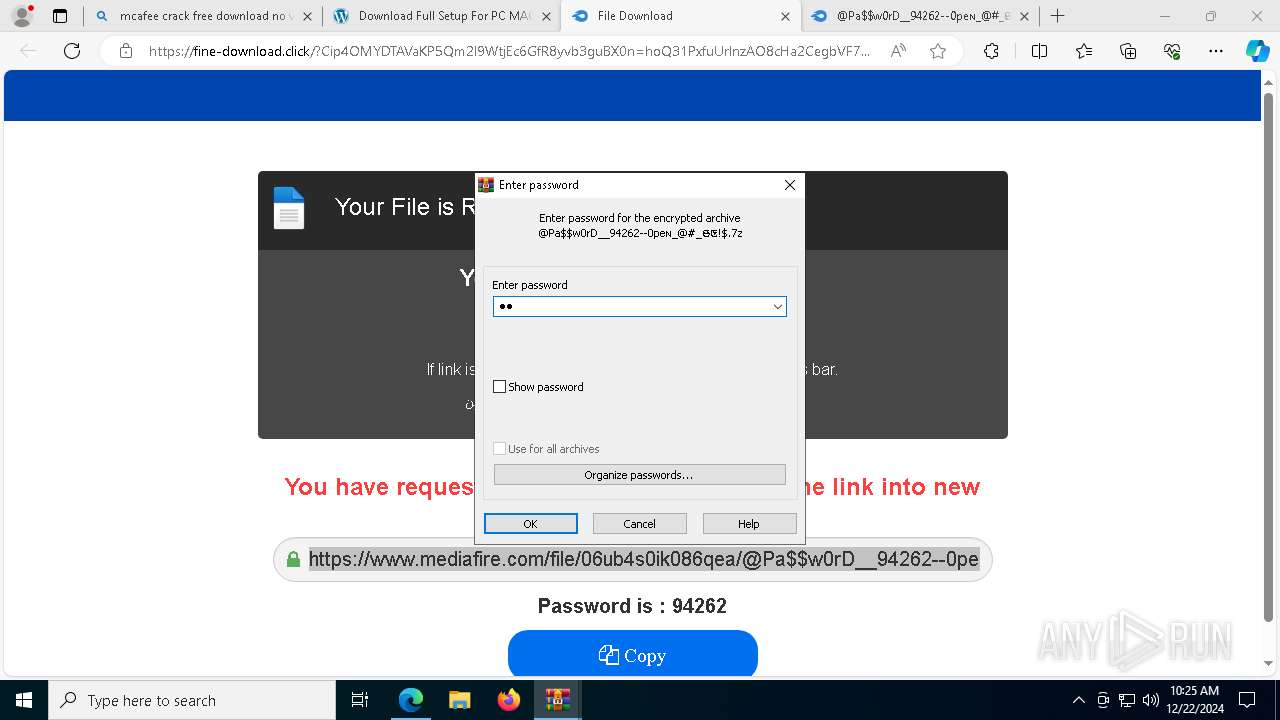Open the tab actions menu icon
This screenshot has height=720, width=1280.
coord(60,16)
